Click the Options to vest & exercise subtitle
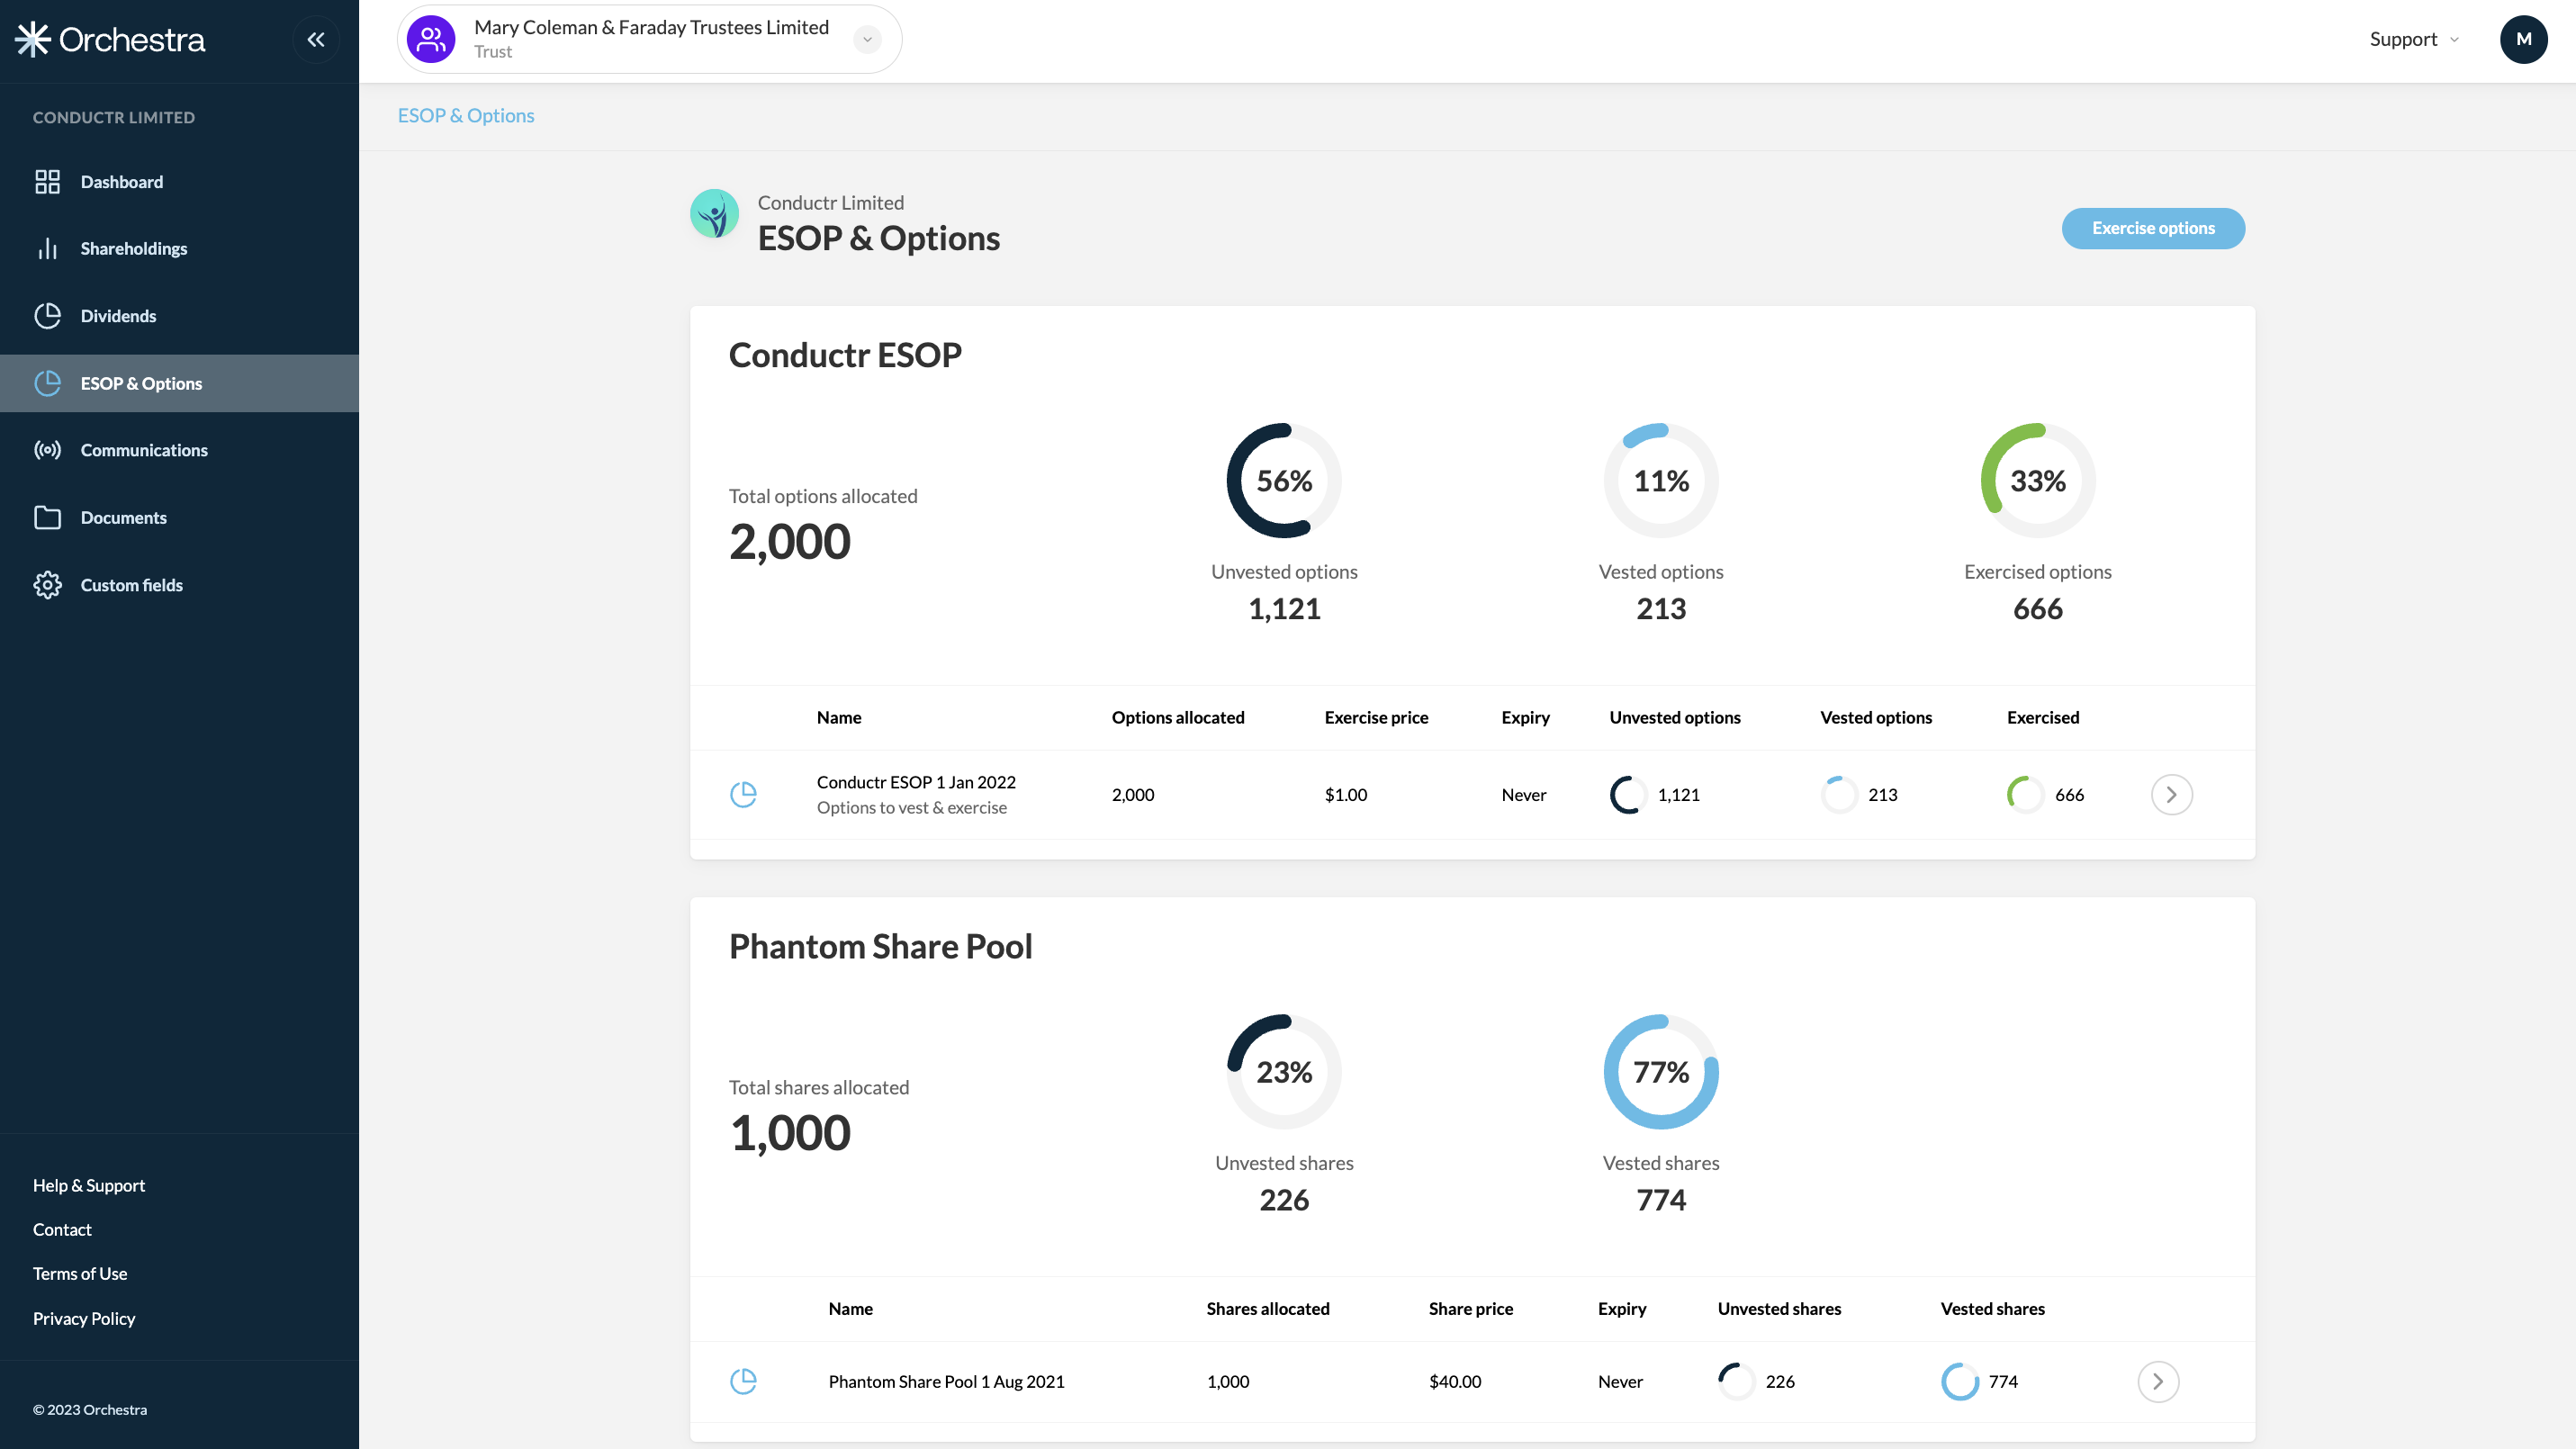Screen dimensions: 2576x1449 (912, 808)
